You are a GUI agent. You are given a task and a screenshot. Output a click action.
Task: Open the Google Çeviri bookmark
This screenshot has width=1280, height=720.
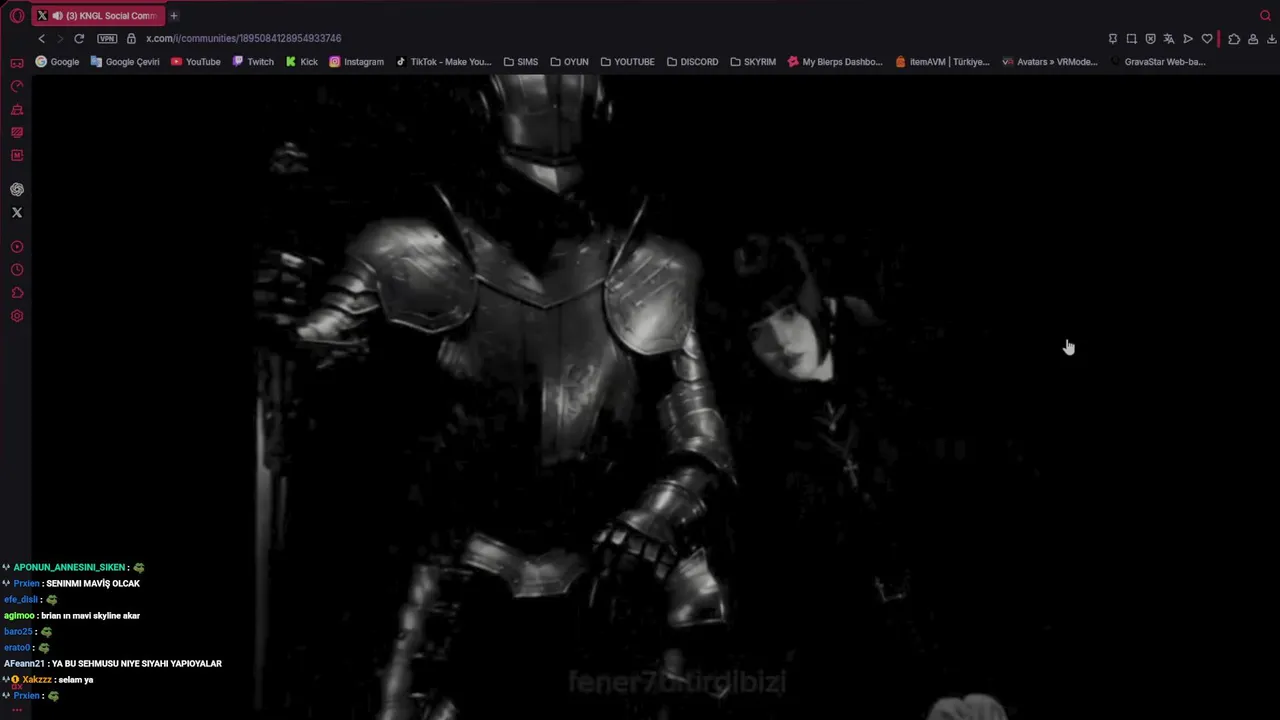(x=125, y=62)
